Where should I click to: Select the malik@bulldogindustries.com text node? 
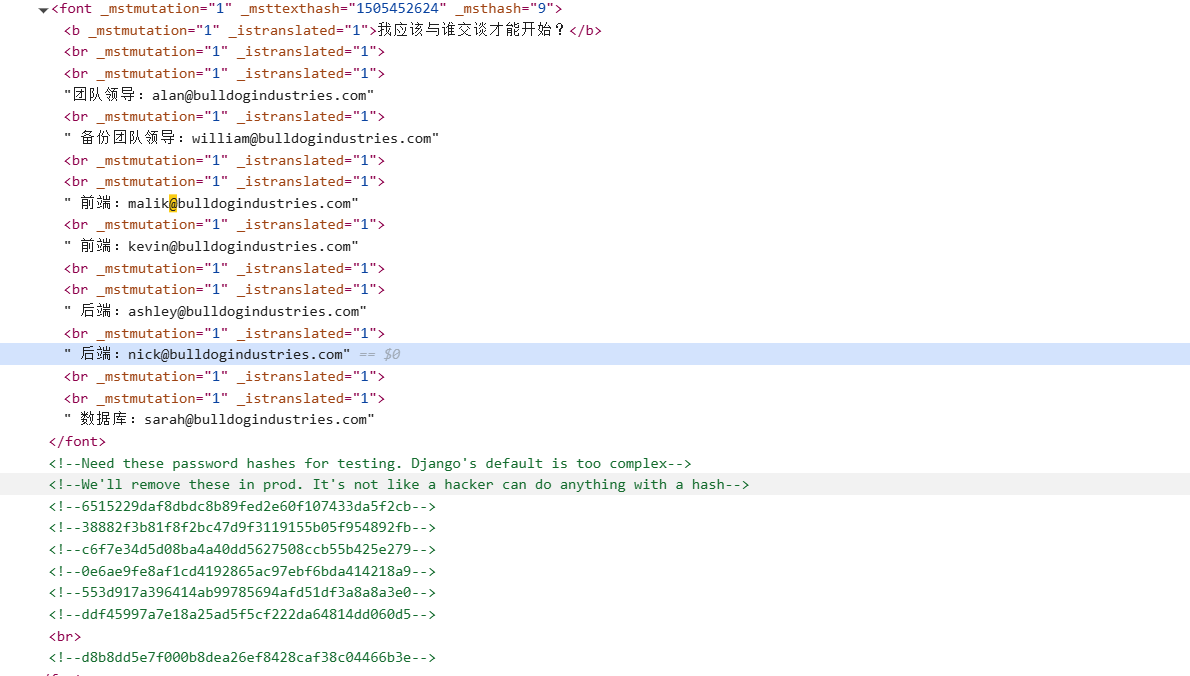point(211,203)
